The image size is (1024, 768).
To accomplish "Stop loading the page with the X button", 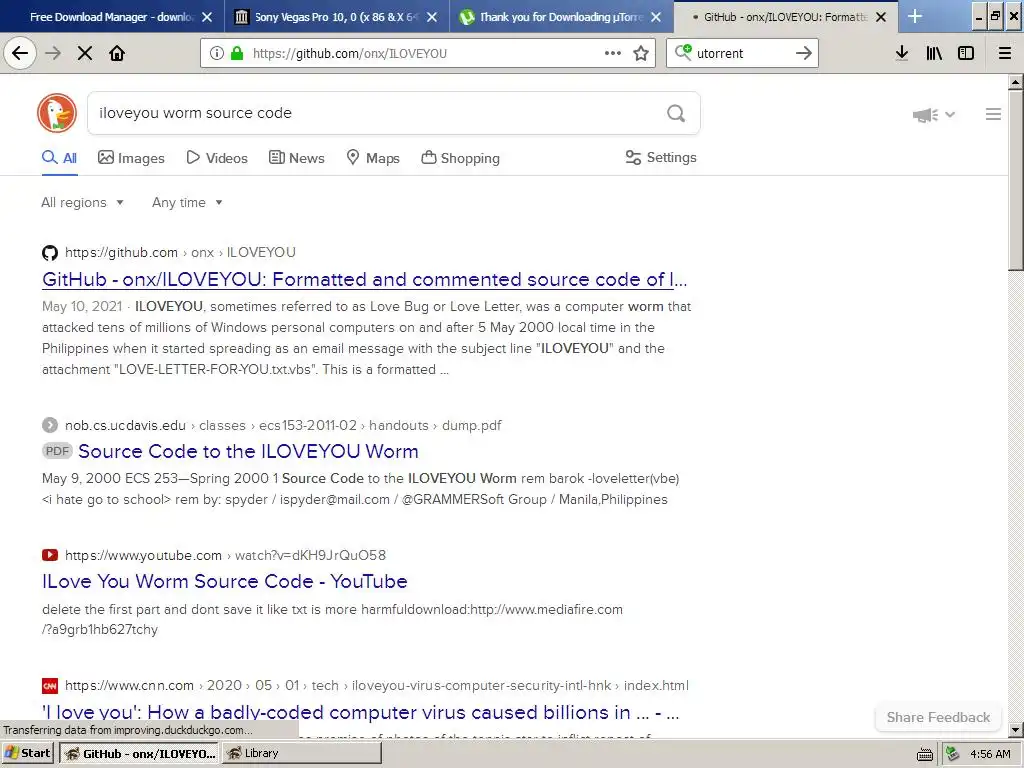I will click(85, 54).
